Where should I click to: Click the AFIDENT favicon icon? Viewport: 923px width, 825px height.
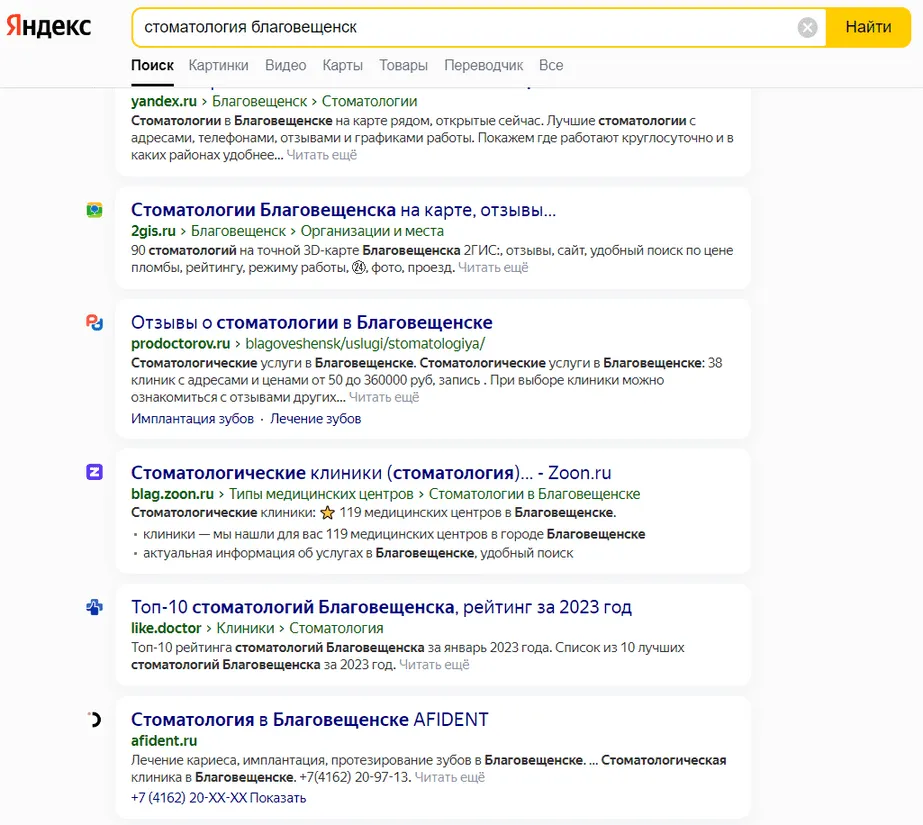pyautogui.click(x=94, y=719)
